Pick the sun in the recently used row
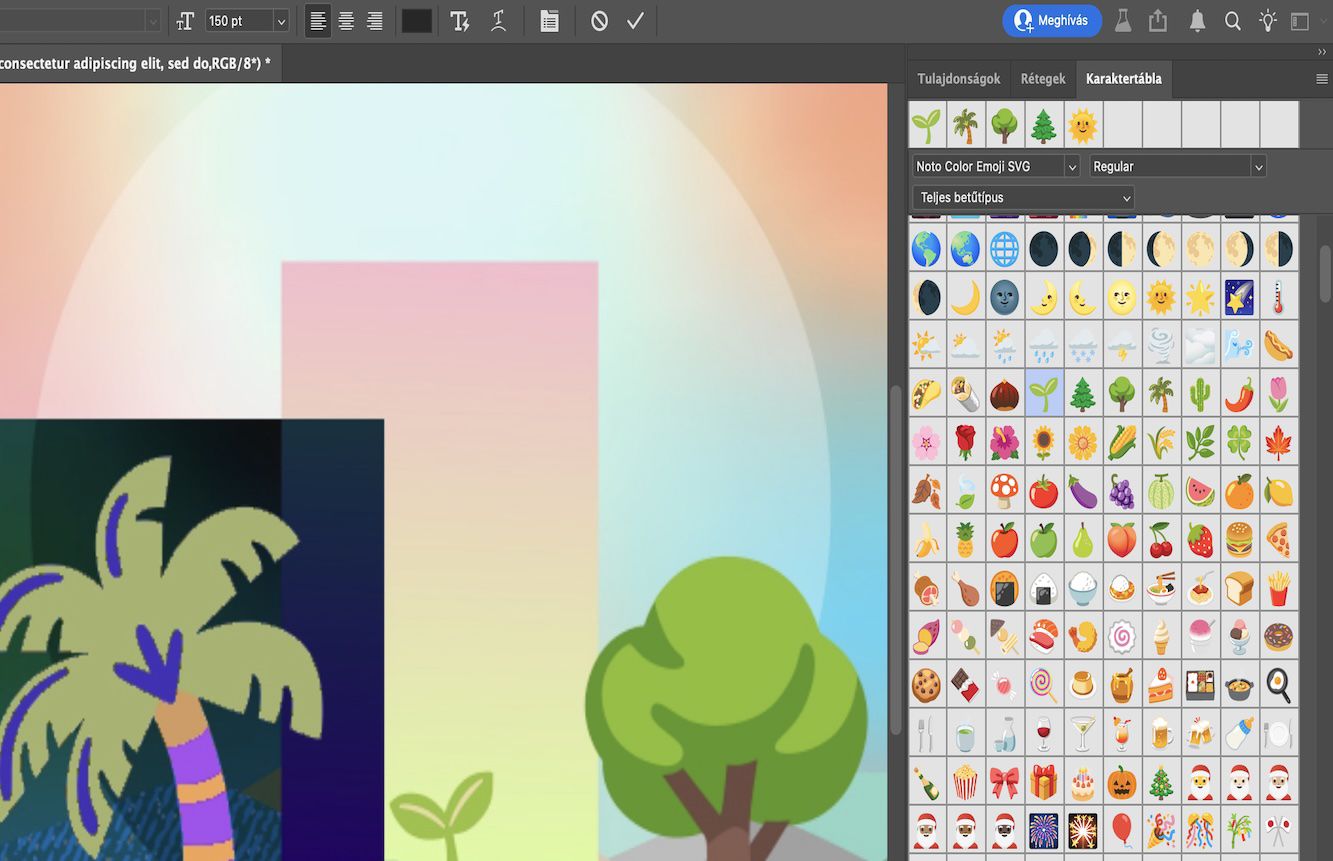Screen dimensions: 1333x861 tap(1083, 125)
